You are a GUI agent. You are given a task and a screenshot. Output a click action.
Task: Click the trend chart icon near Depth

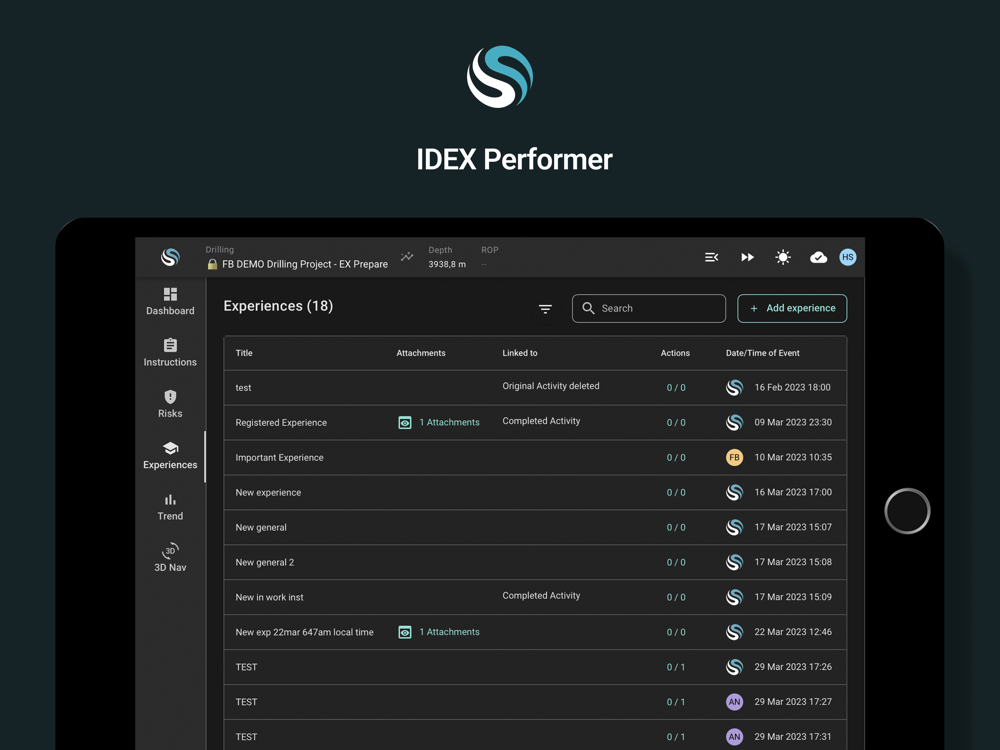pyautogui.click(x=407, y=257)
